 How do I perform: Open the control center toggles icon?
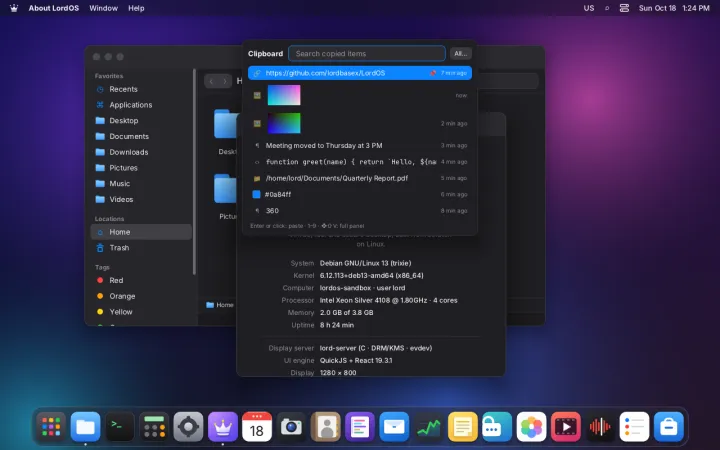[x=624, y=8]
